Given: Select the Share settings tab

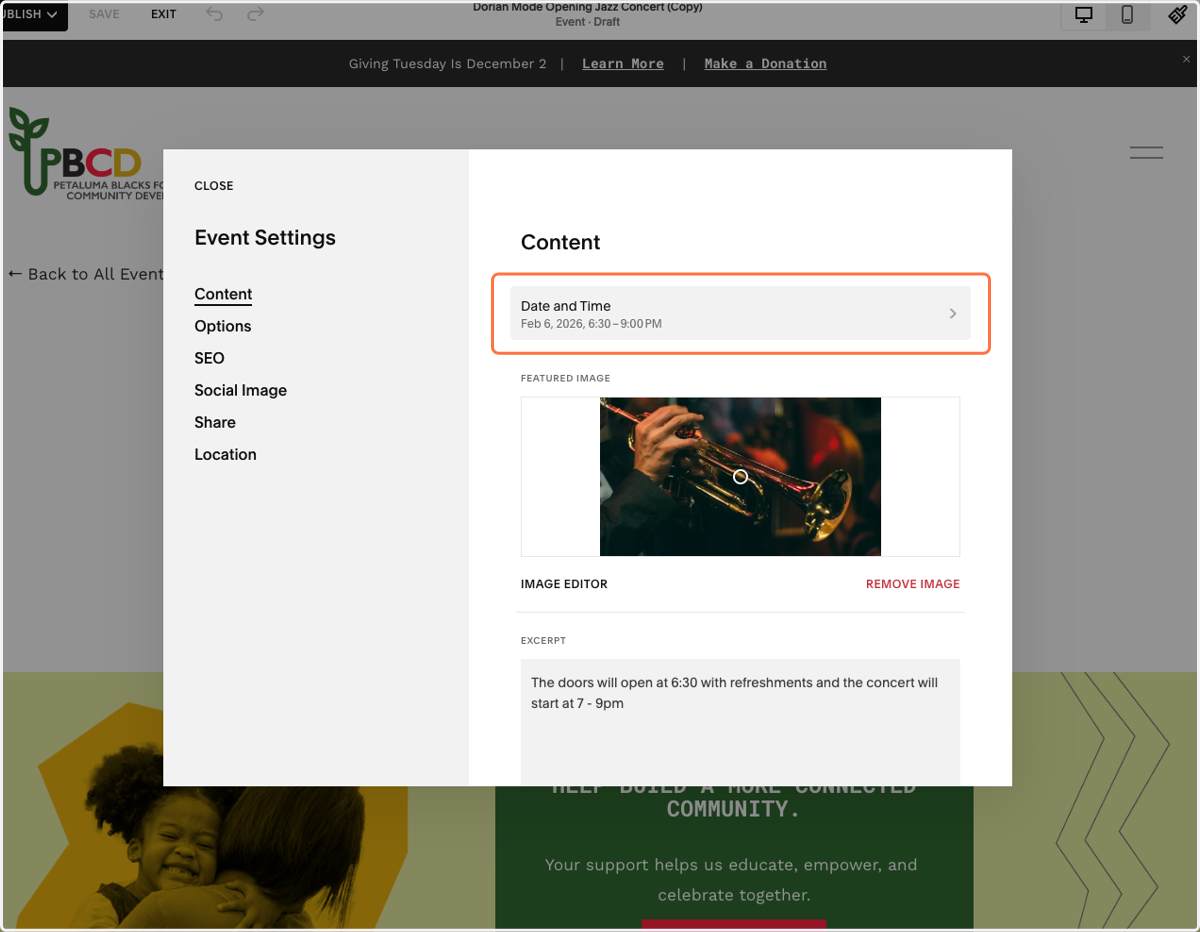Looking at the screenshot, I should click(x=215, y=422).
